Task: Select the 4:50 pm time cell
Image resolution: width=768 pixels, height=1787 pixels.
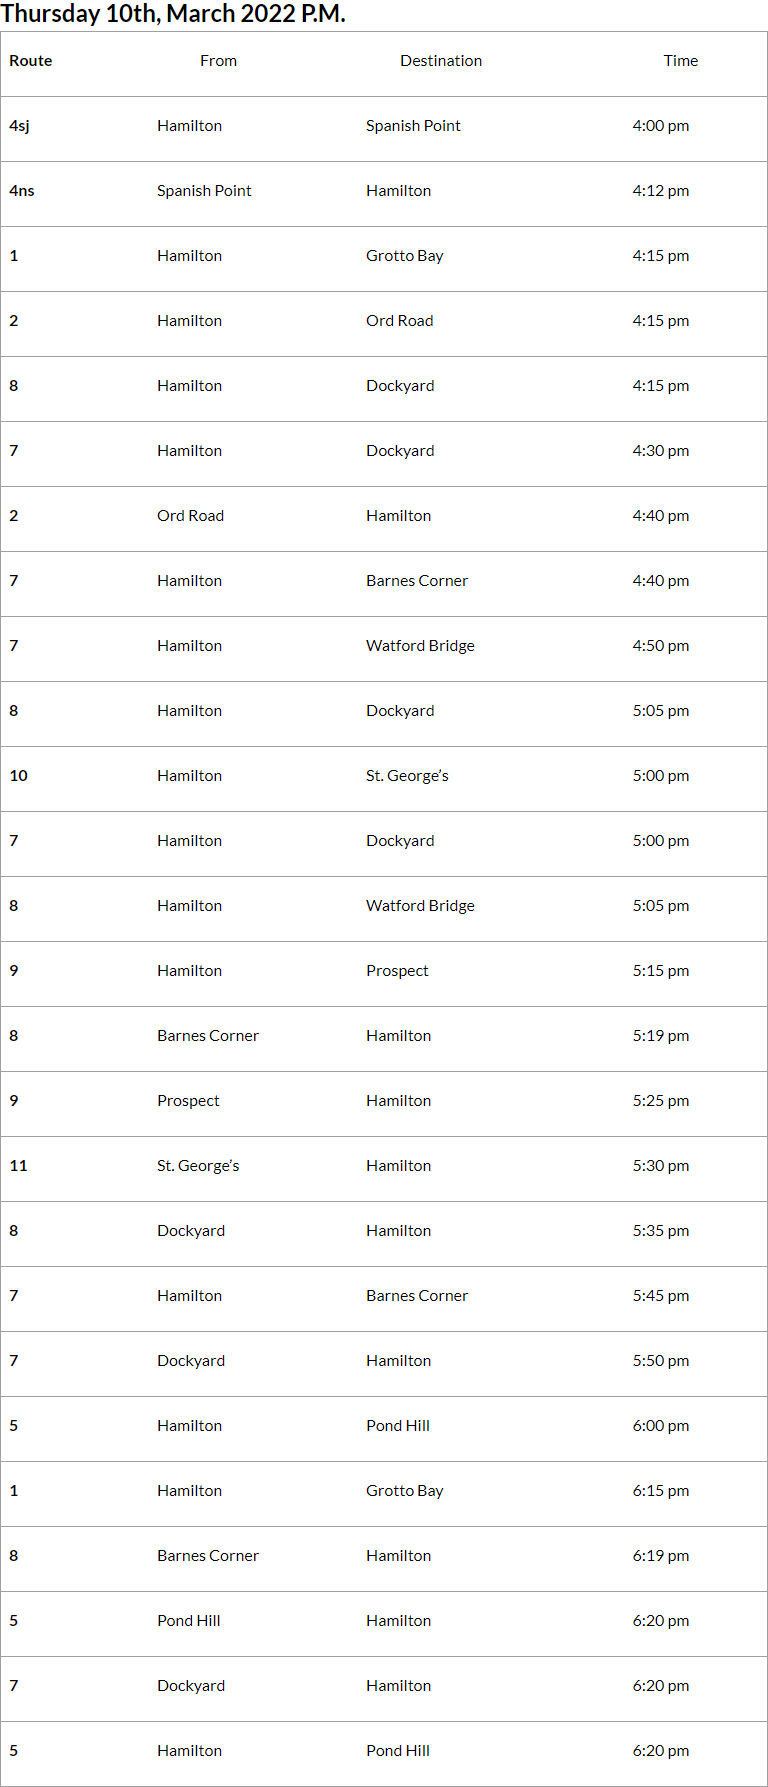Action: point(660,646)
